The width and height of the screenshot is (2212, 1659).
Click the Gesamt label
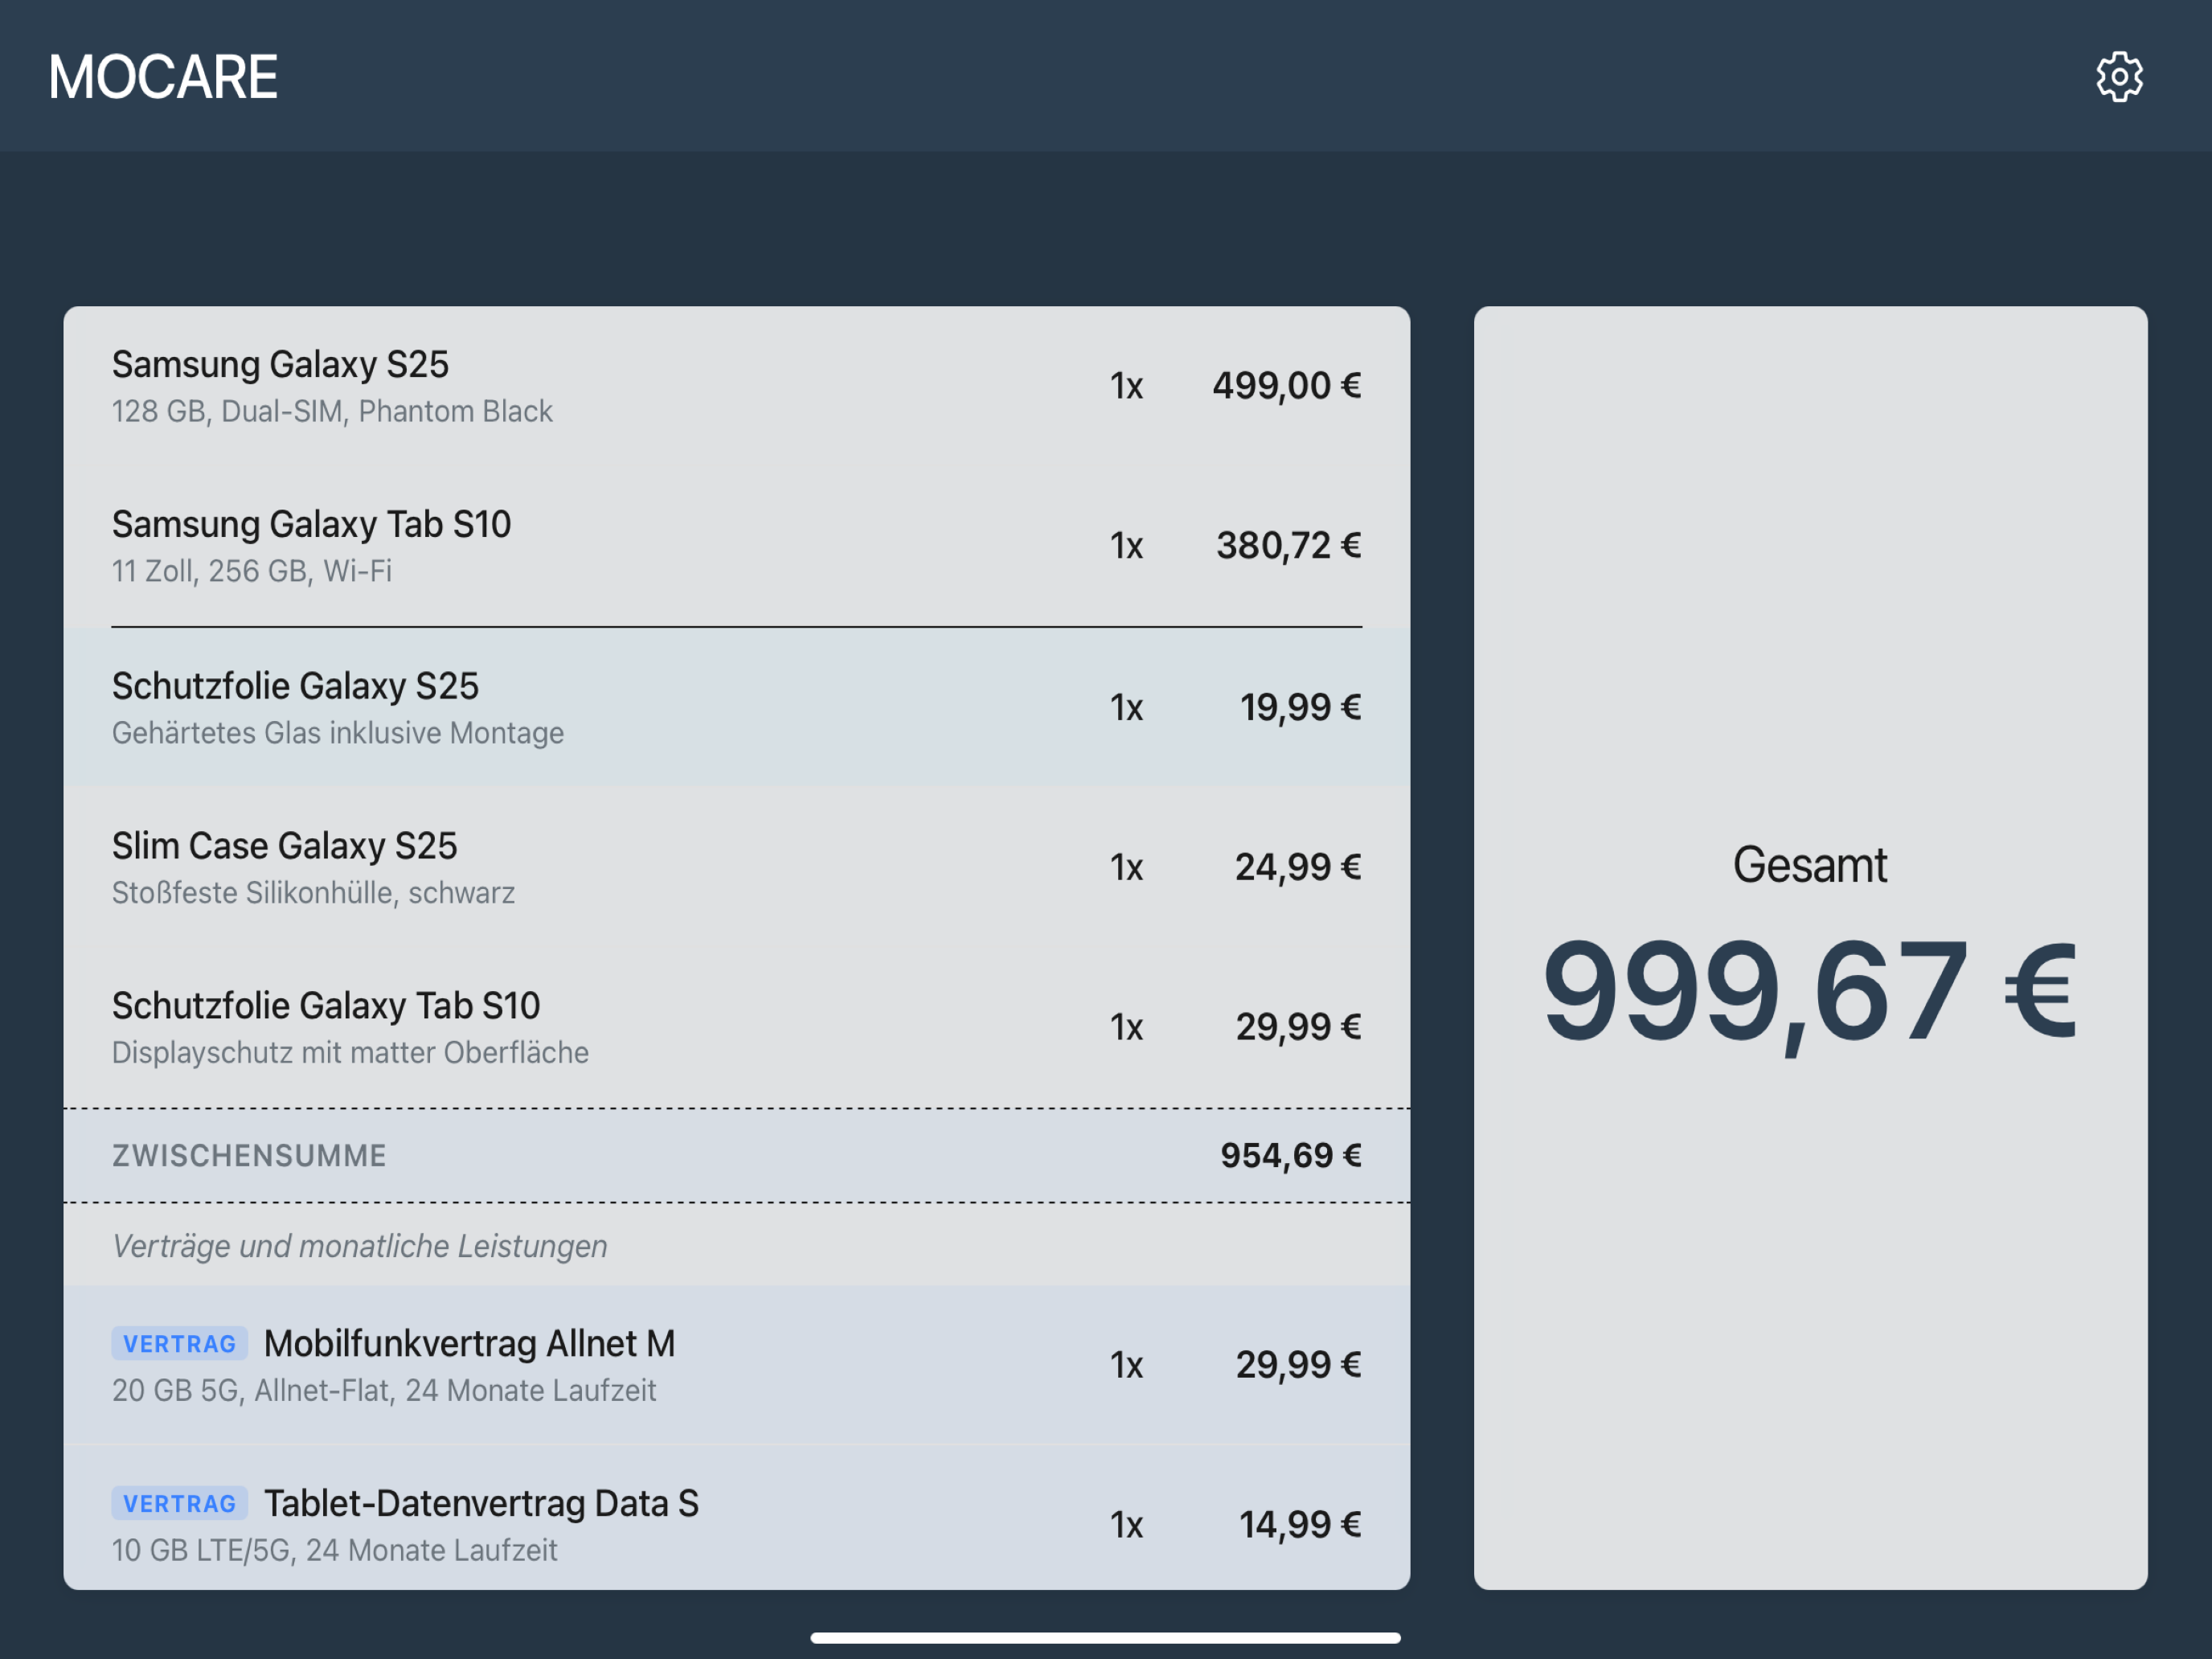tap(1810, 865)
